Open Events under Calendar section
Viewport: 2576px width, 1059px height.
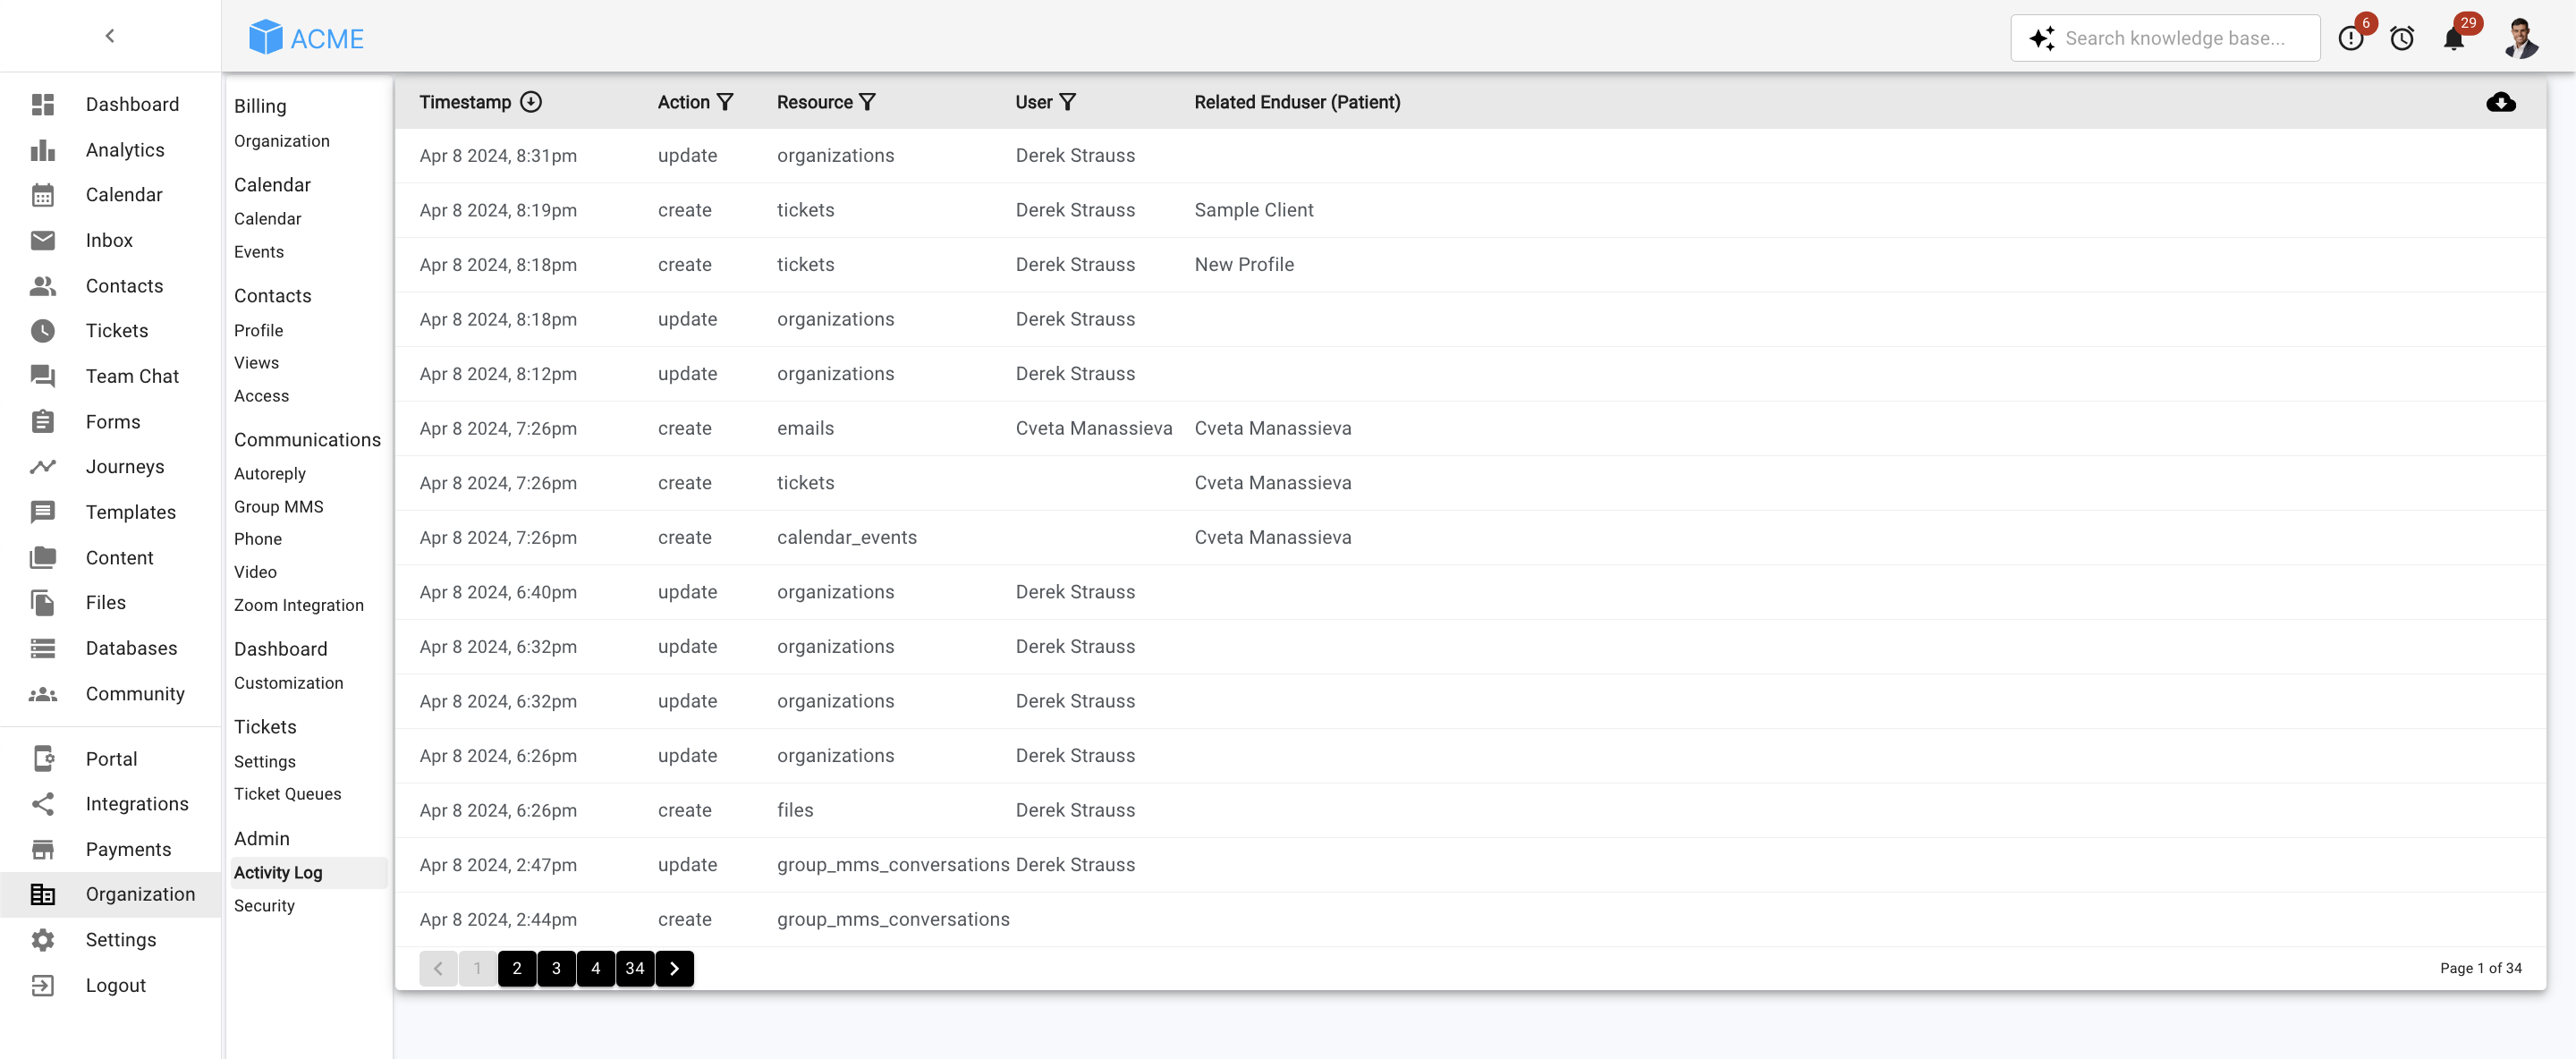(259, 252)
